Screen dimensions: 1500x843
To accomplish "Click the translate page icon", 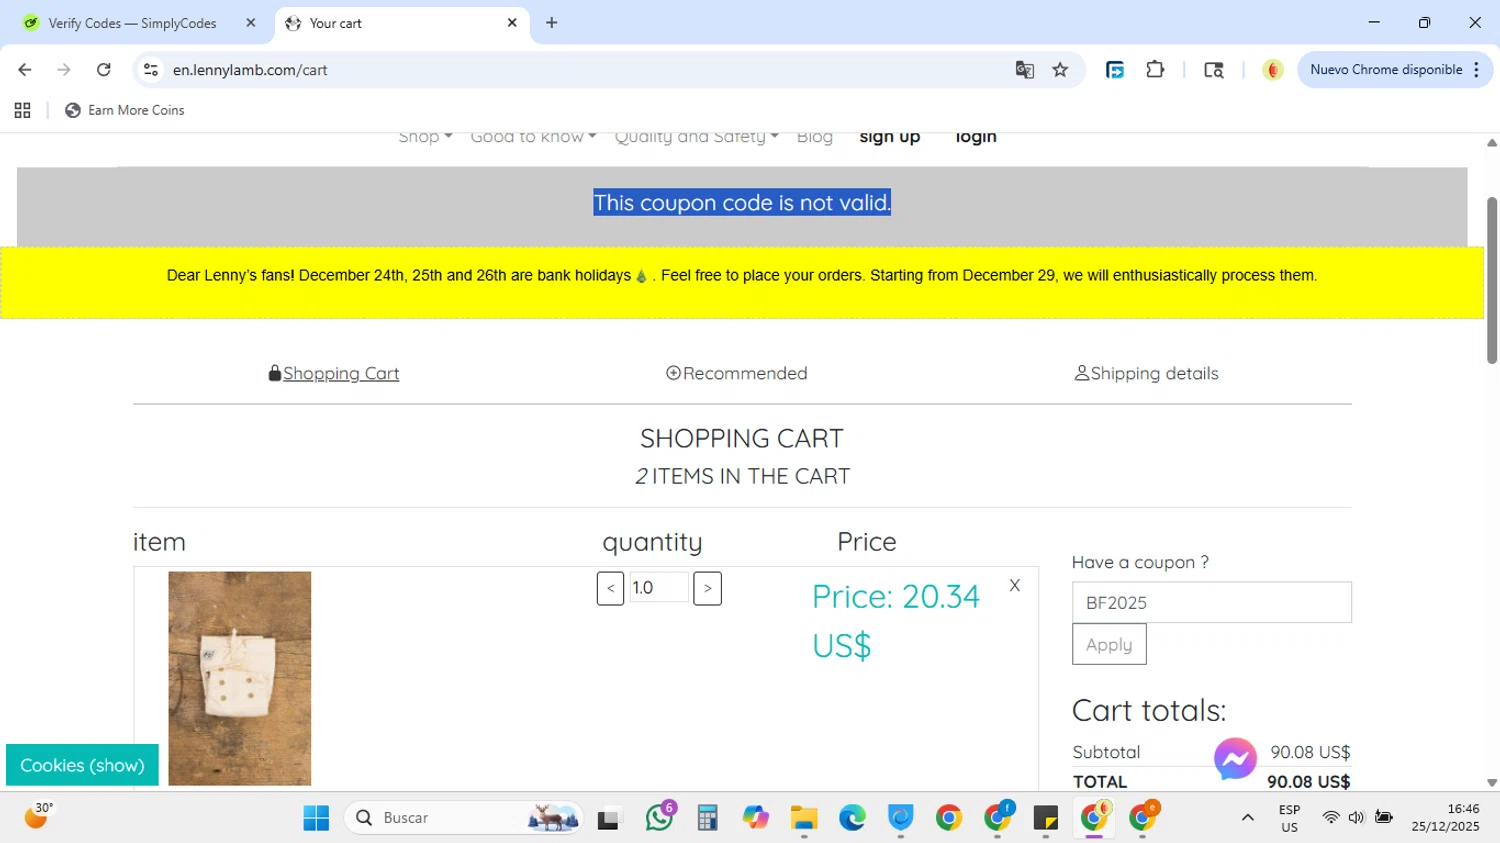I will pyautogui.click(x=1024, y=70).
